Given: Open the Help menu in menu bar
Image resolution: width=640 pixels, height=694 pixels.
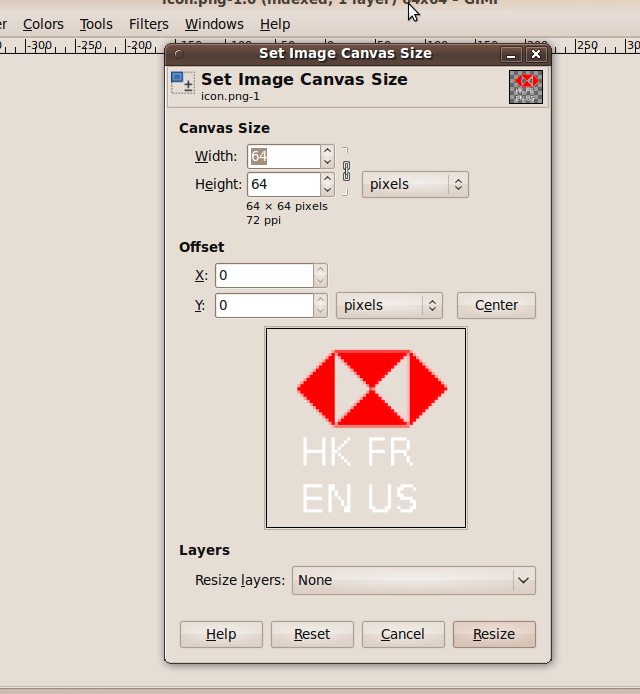Looking at the screenshot, I should 275,24.
